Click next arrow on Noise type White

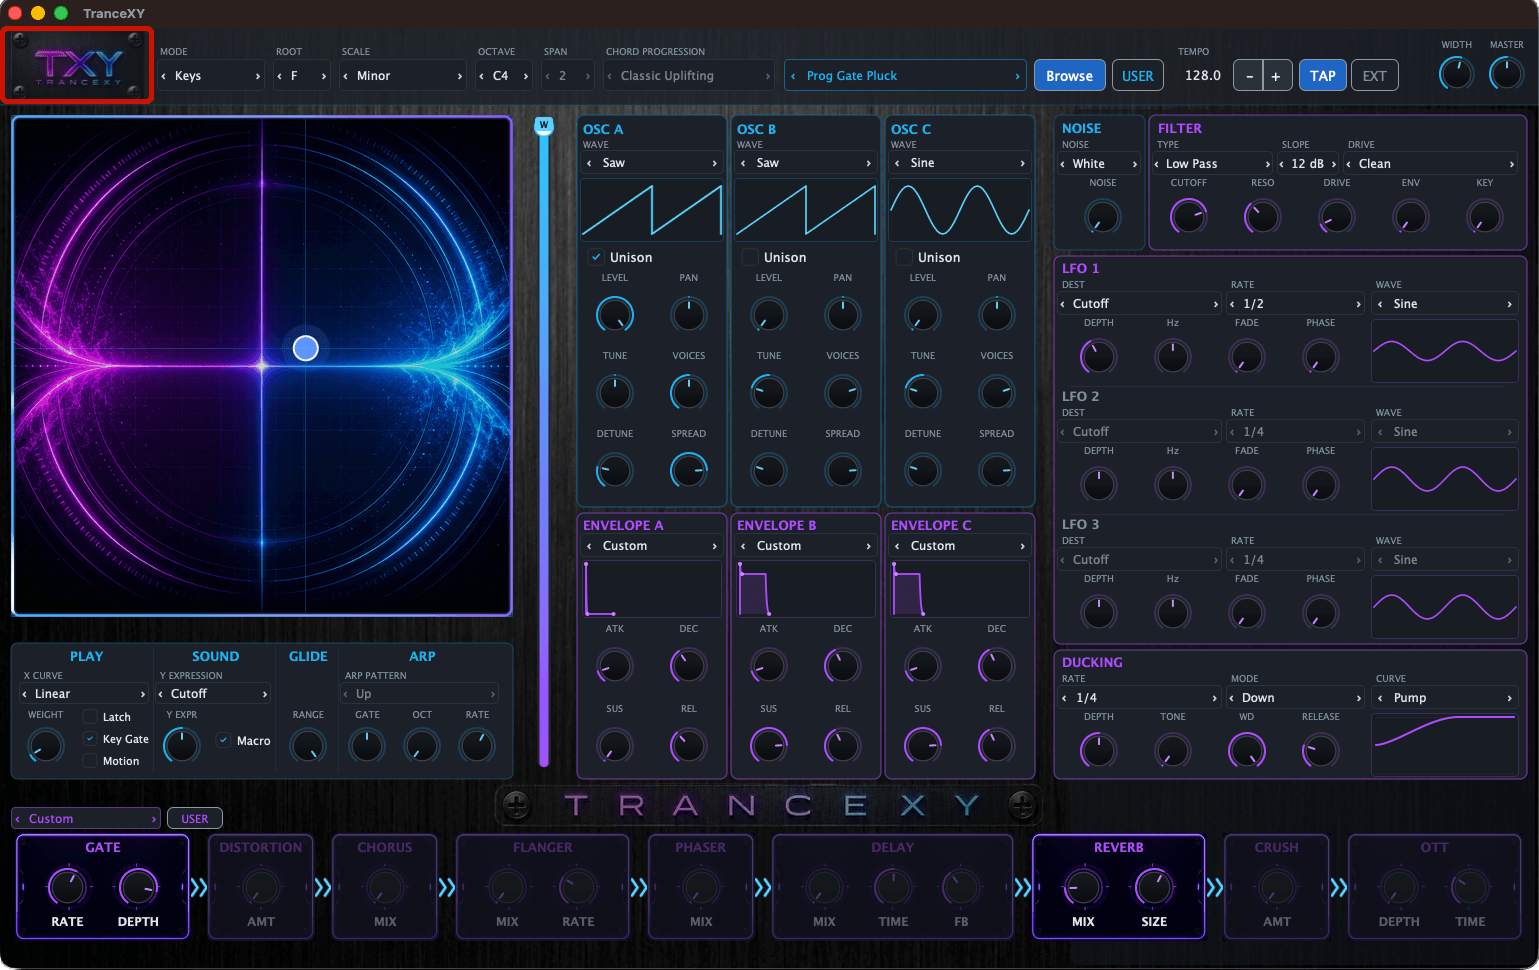[x=1134, y=164]
